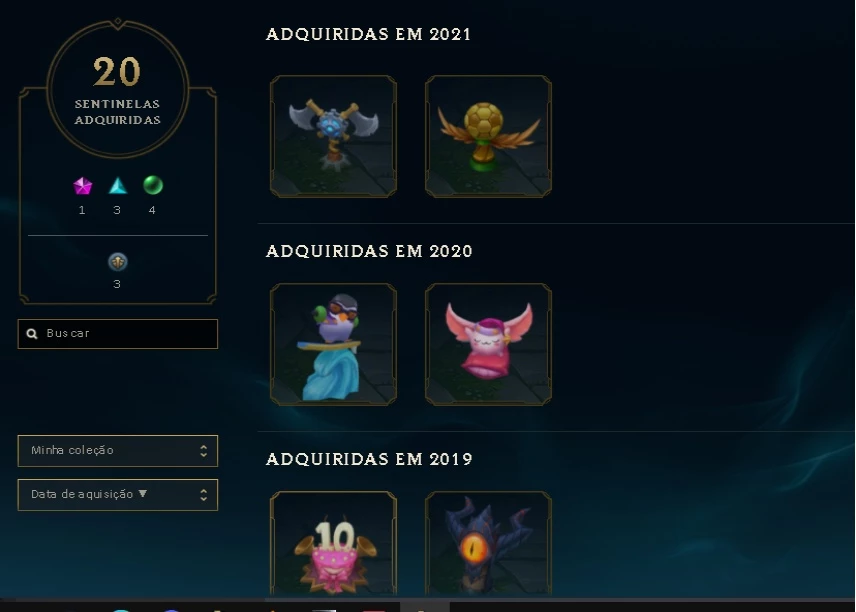Select the golden soccer ball ward skin
The height and width of the screenshot is (612, 856).
click(x=489, y=136)
